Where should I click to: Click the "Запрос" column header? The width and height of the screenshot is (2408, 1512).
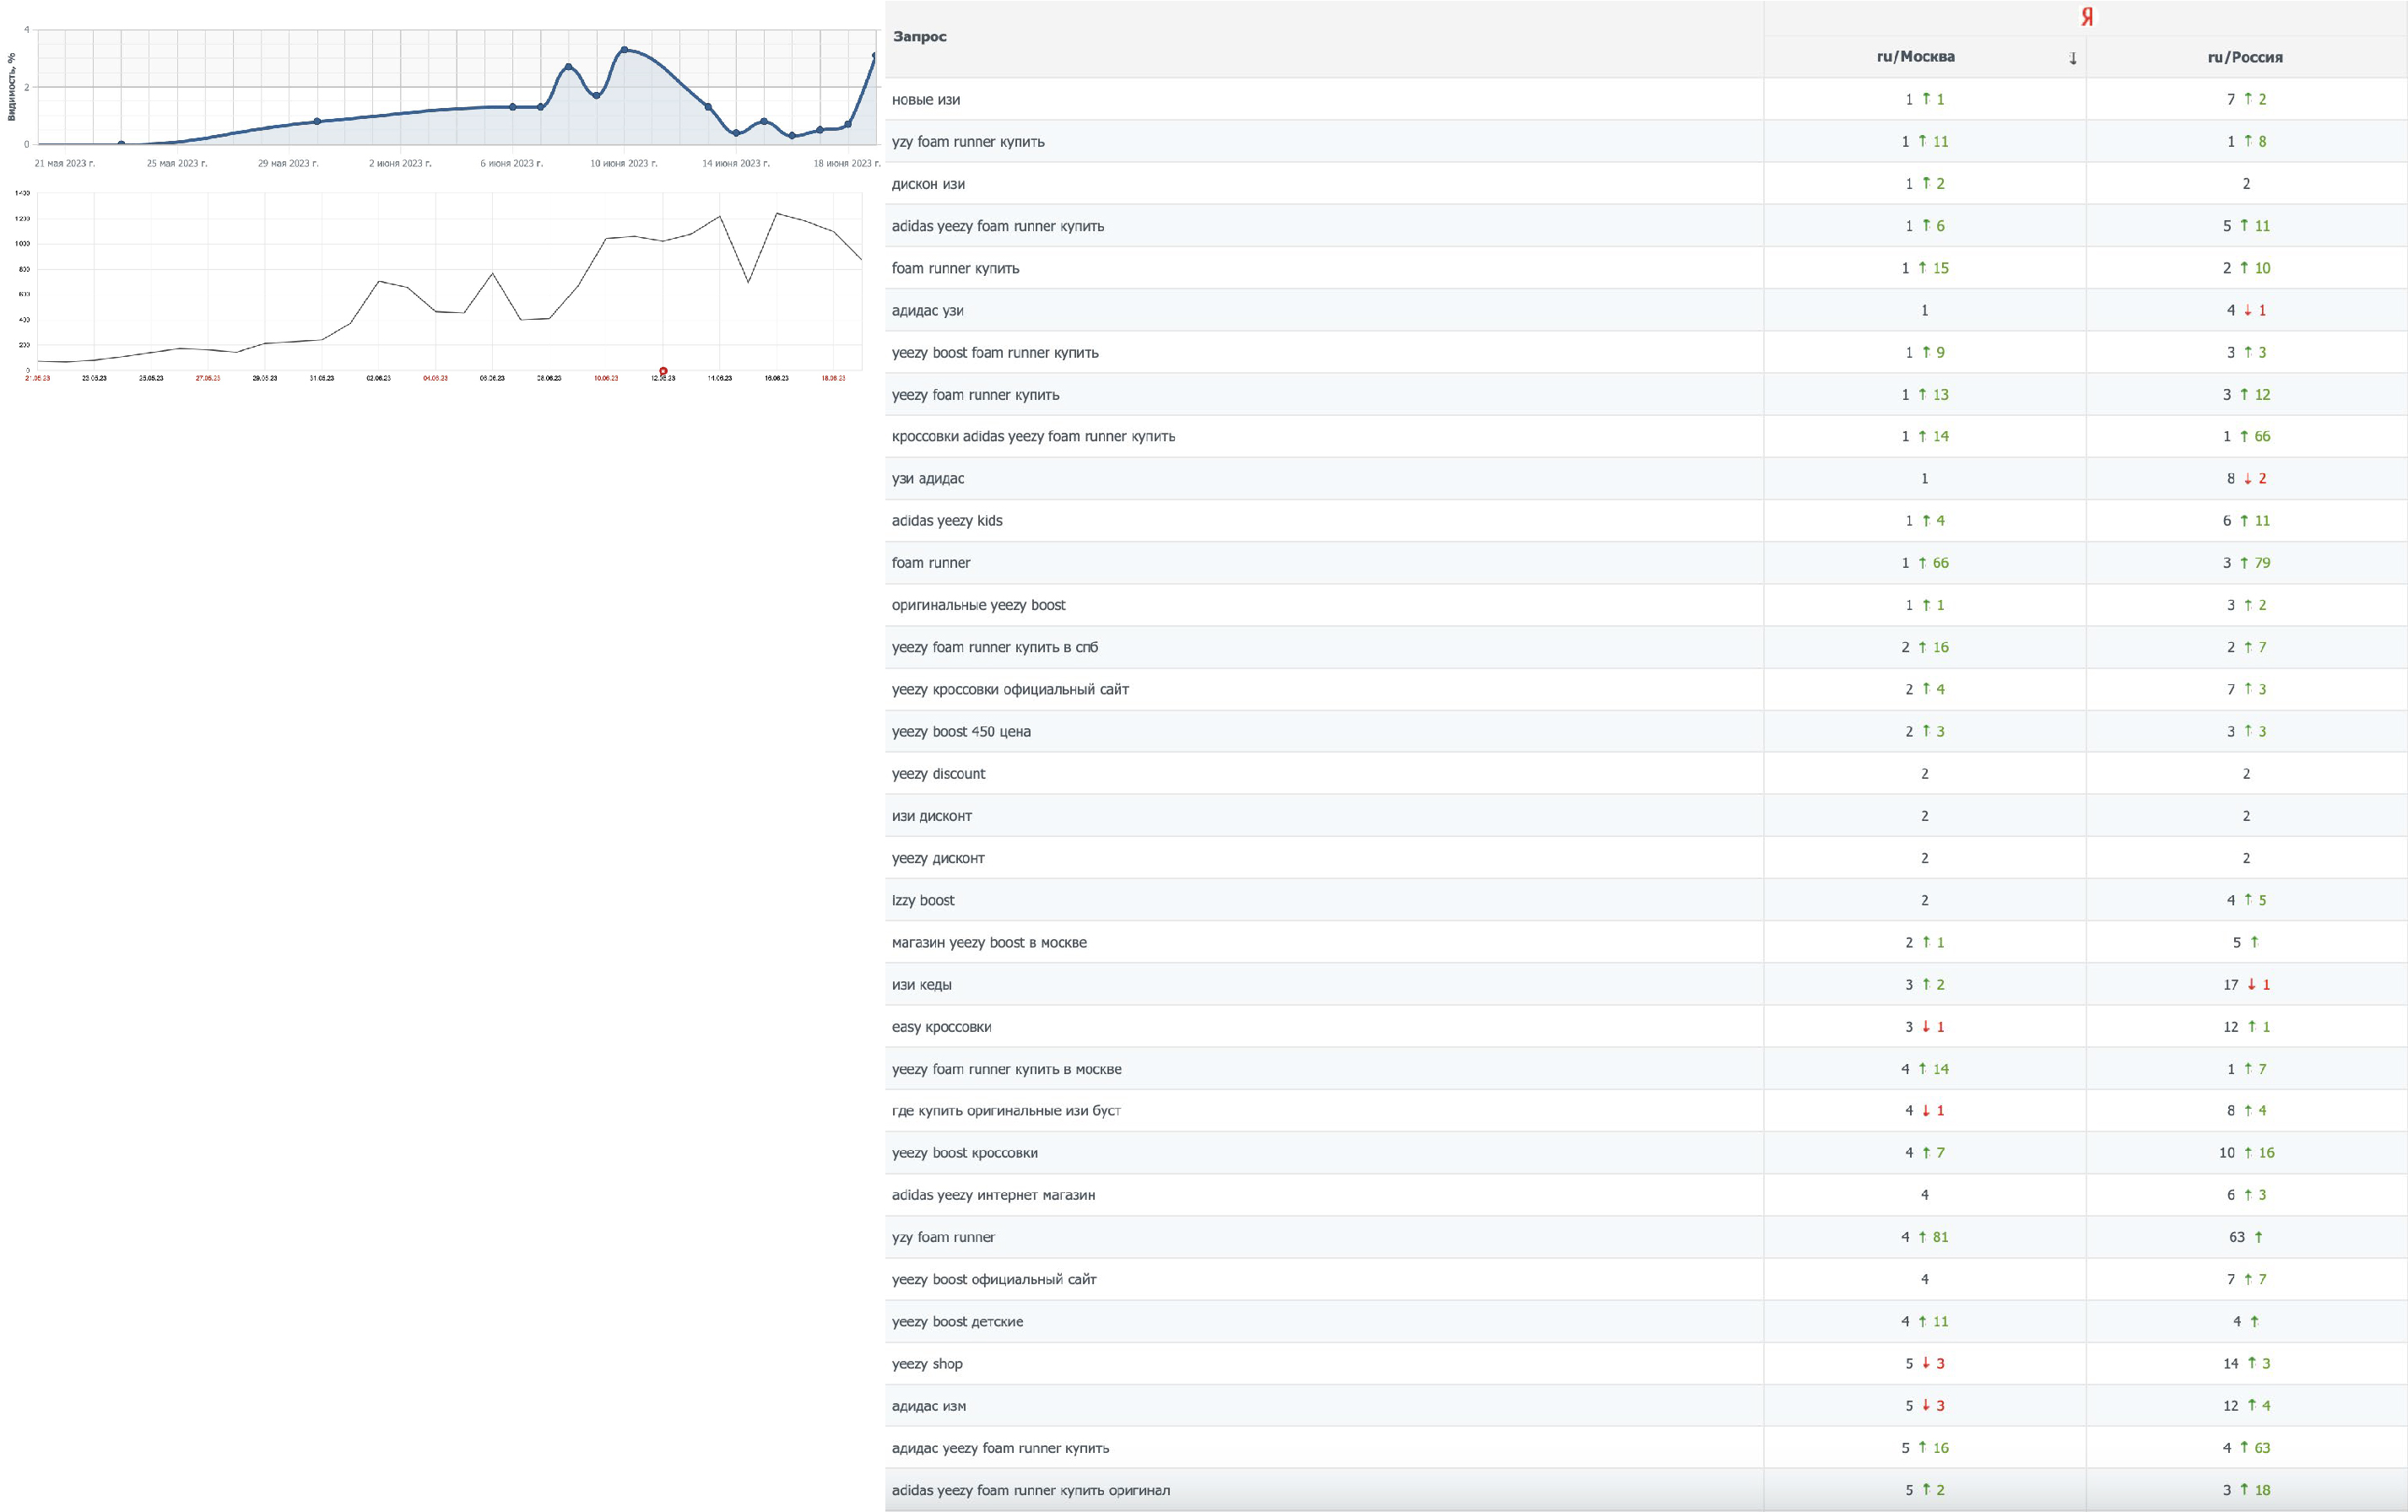click(919, 37)
